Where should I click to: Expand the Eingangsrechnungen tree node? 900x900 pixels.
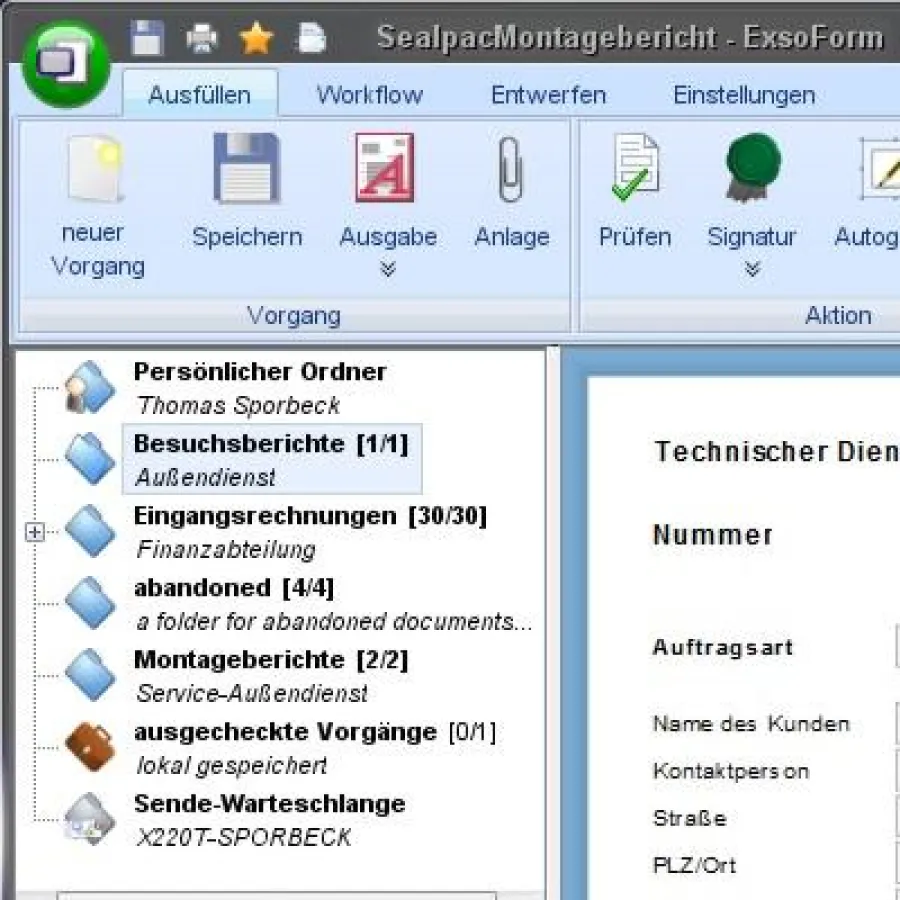pos(33,533)
